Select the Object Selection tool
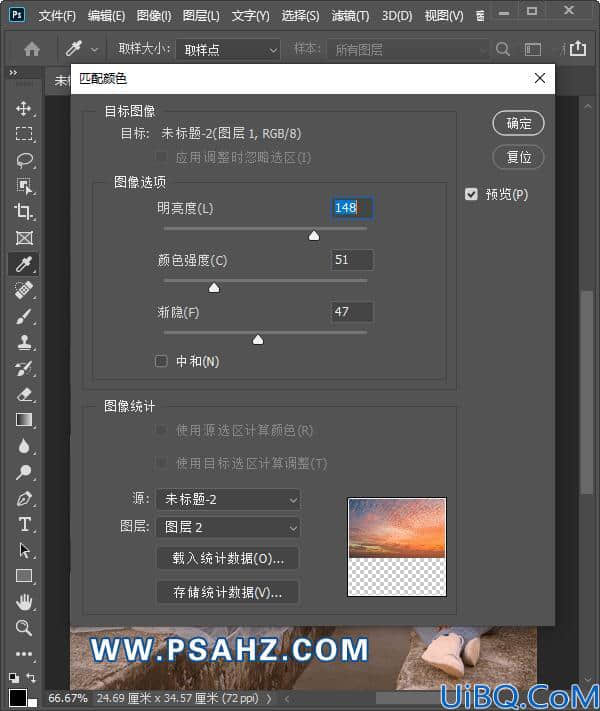 [24, 186]
